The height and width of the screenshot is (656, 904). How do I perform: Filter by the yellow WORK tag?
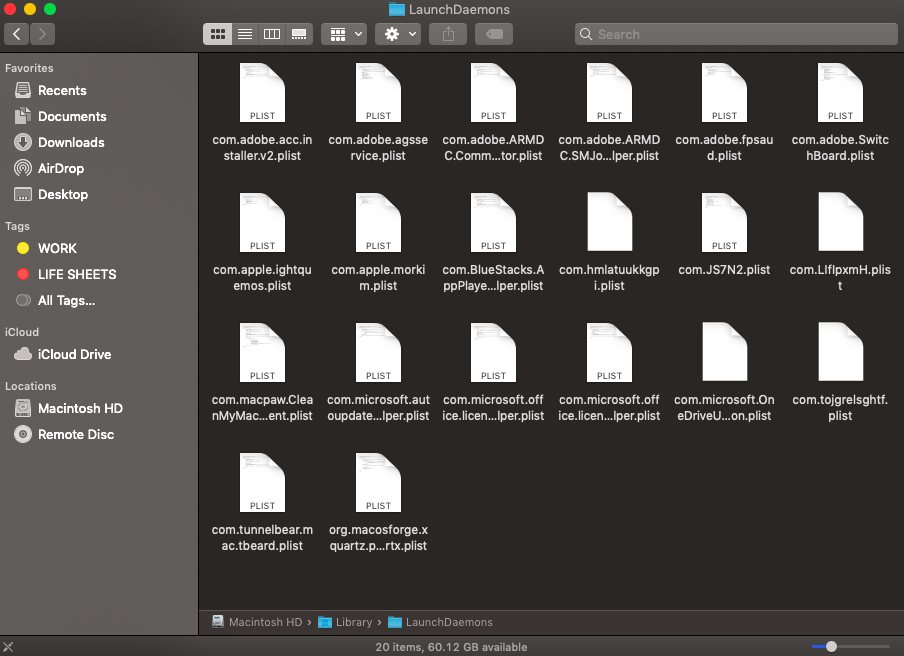point(57,248)
